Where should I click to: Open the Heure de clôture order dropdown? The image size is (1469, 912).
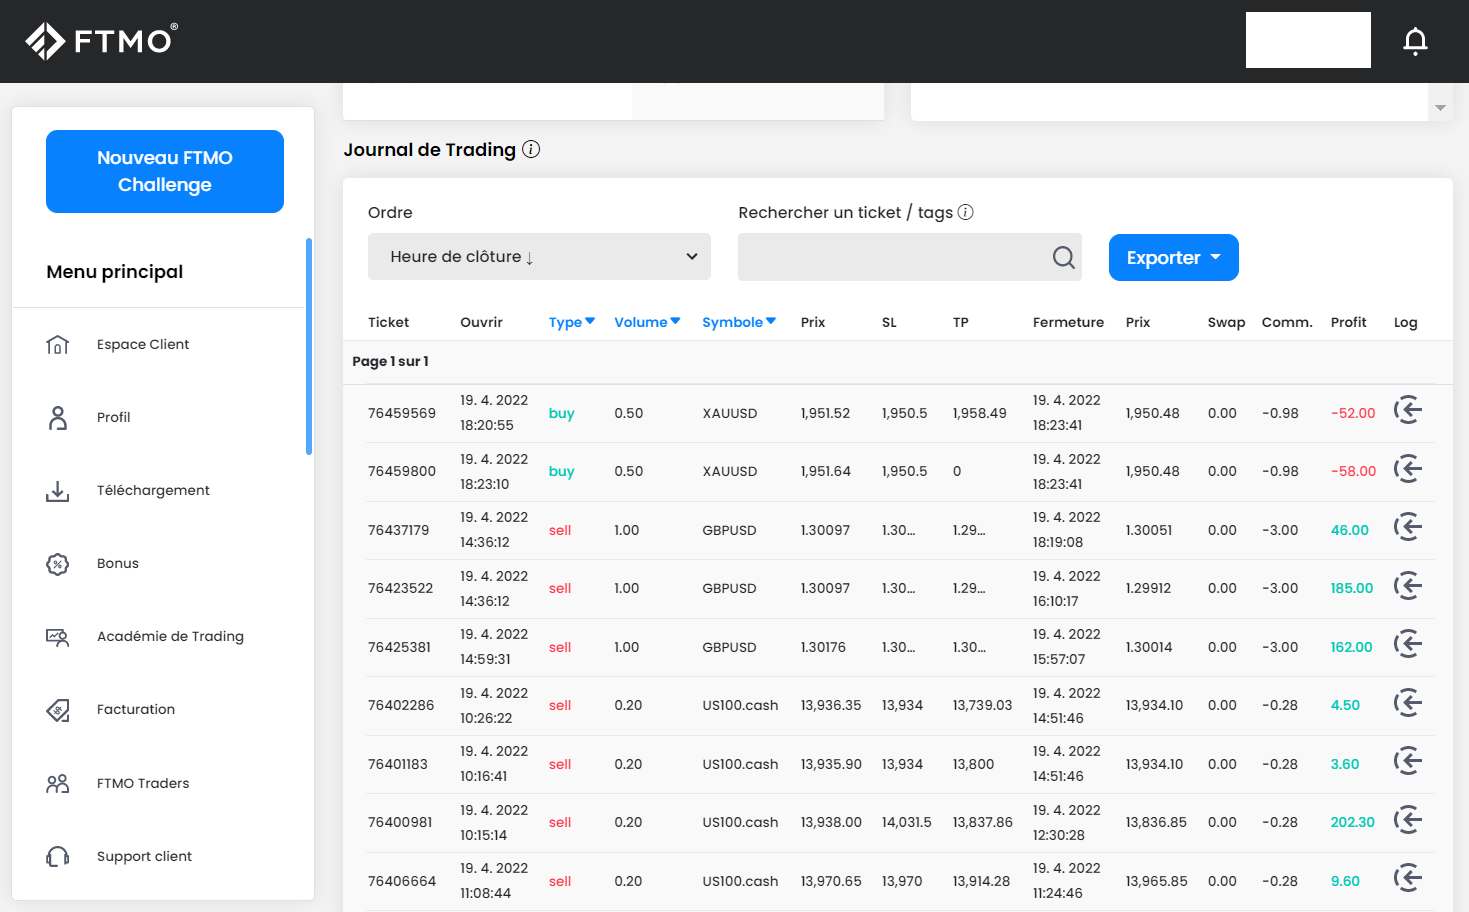point(539,257)
